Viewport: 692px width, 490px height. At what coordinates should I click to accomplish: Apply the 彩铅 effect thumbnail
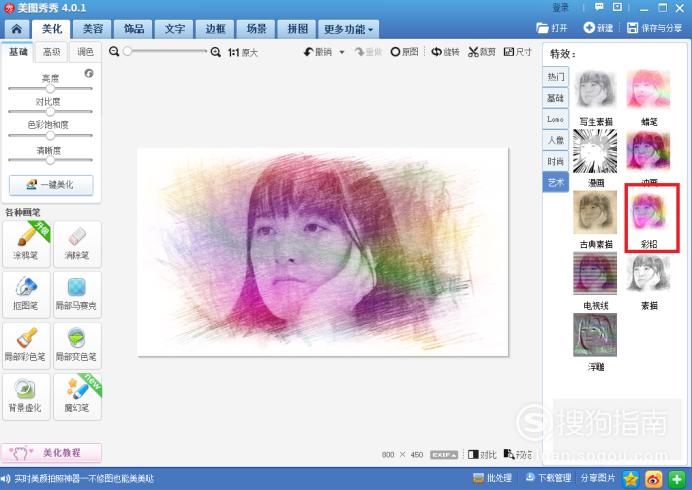tap(648, 212)
